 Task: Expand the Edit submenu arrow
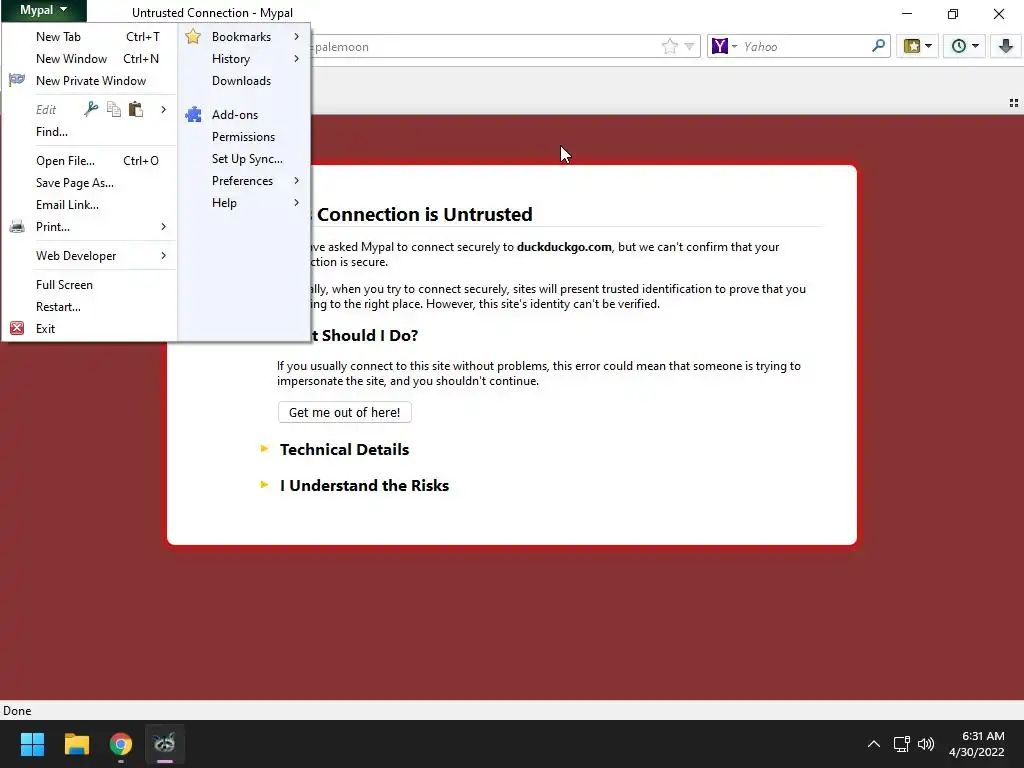click(x=163, y=109)
